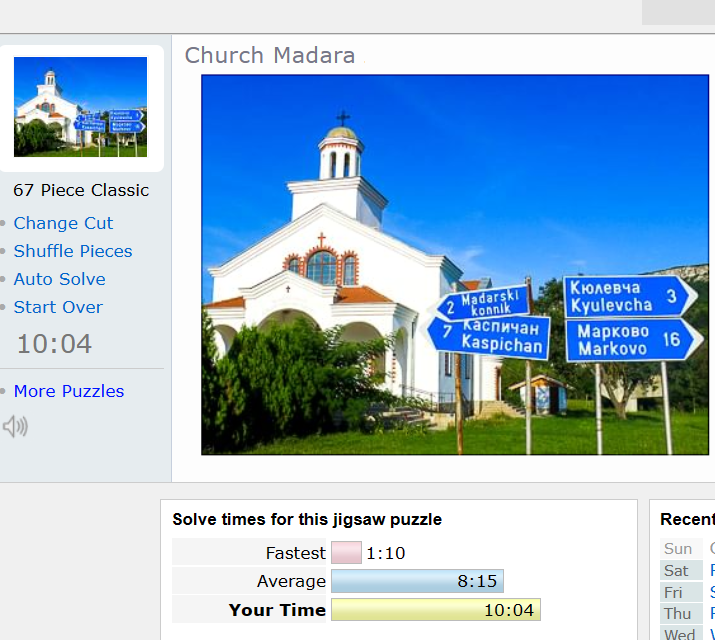Select the Sat row in Recent list
715x640 pixels.
click(x=687, y=570)
